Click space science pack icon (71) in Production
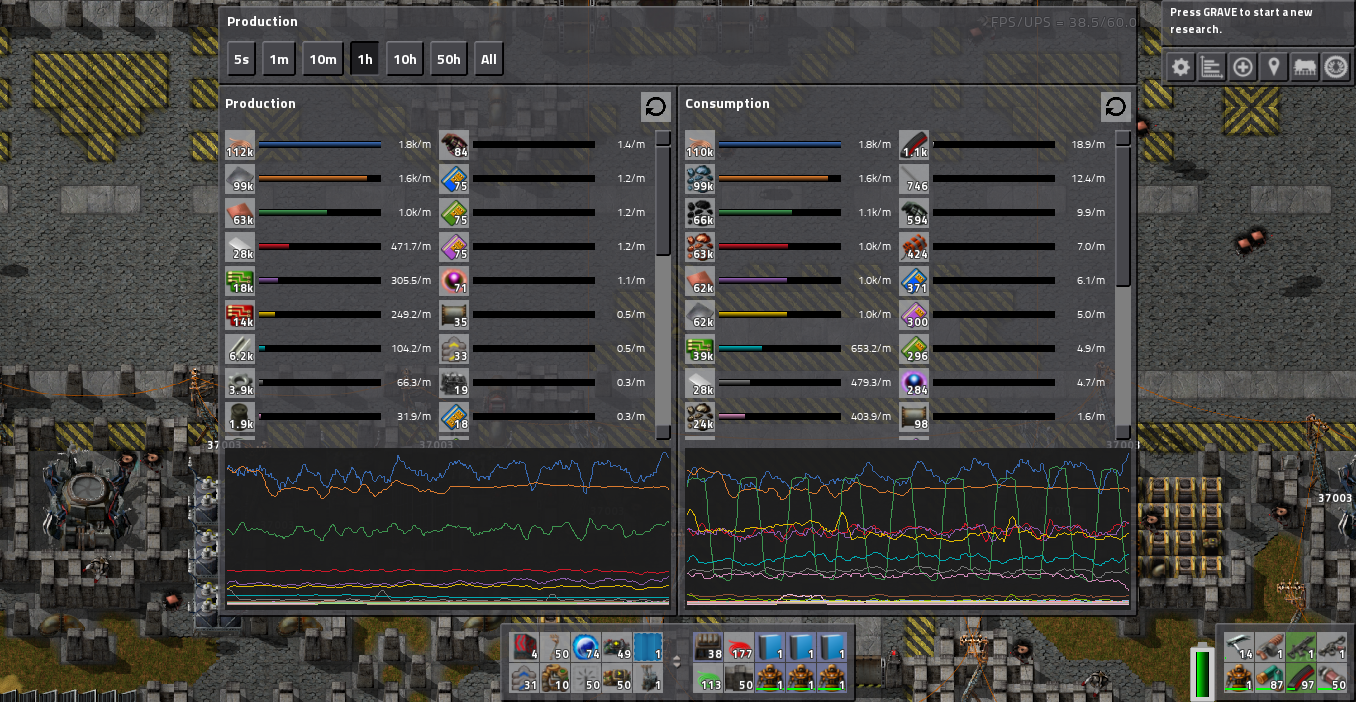Viewport: 1356px width, 702px height. point(454,281)
